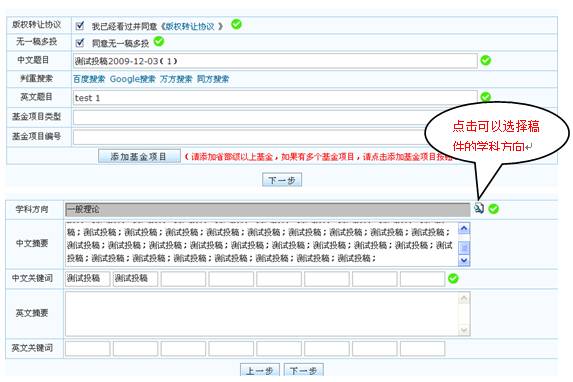Click the 添加基金项目 button

(139, 156)
